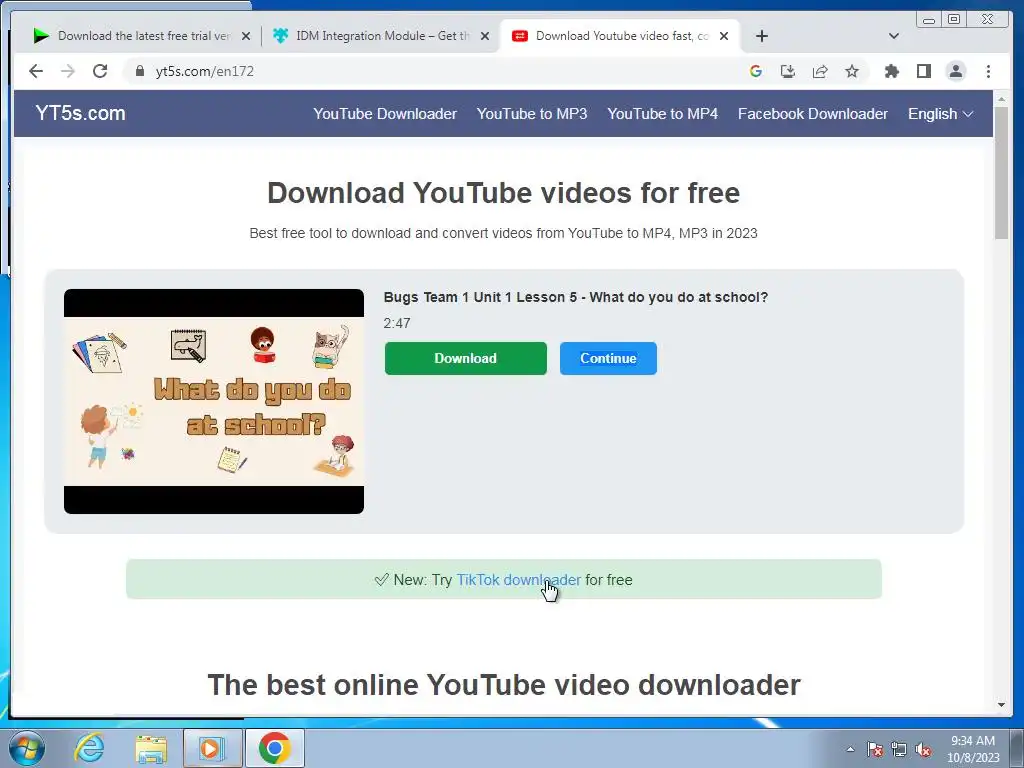This screenshot has height=768, width=1024.
Task: Toggle the Chrome side panel icon
Action: tap(923, 71)
